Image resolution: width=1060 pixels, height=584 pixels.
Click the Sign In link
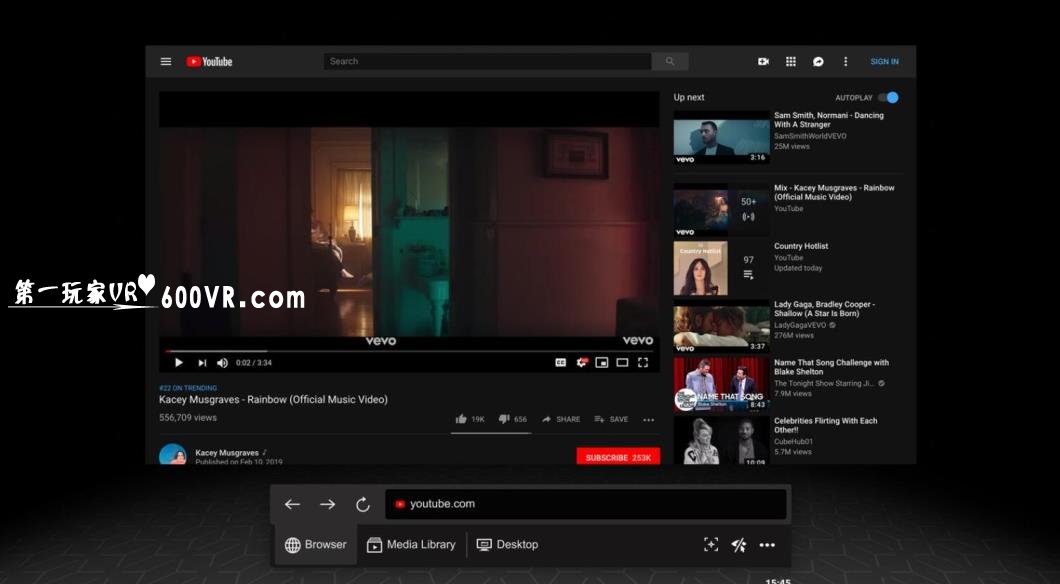click(x=884, y=62)
